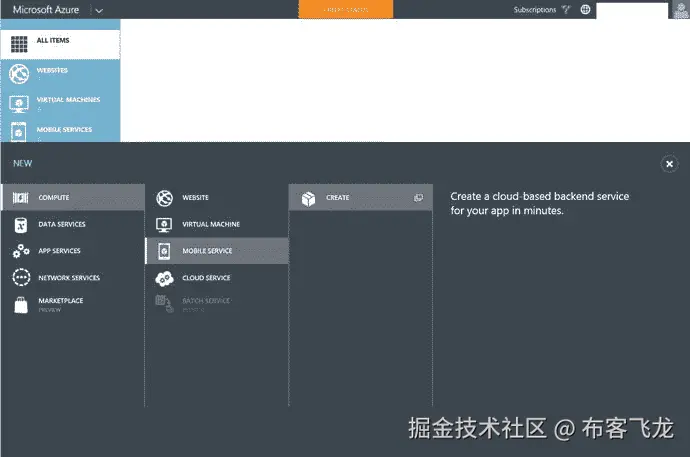The height and width of the screenshot is (457, 690).
Task: Open the Microsoft Azure portal dropdown chevron
Action: pos(99,10)
